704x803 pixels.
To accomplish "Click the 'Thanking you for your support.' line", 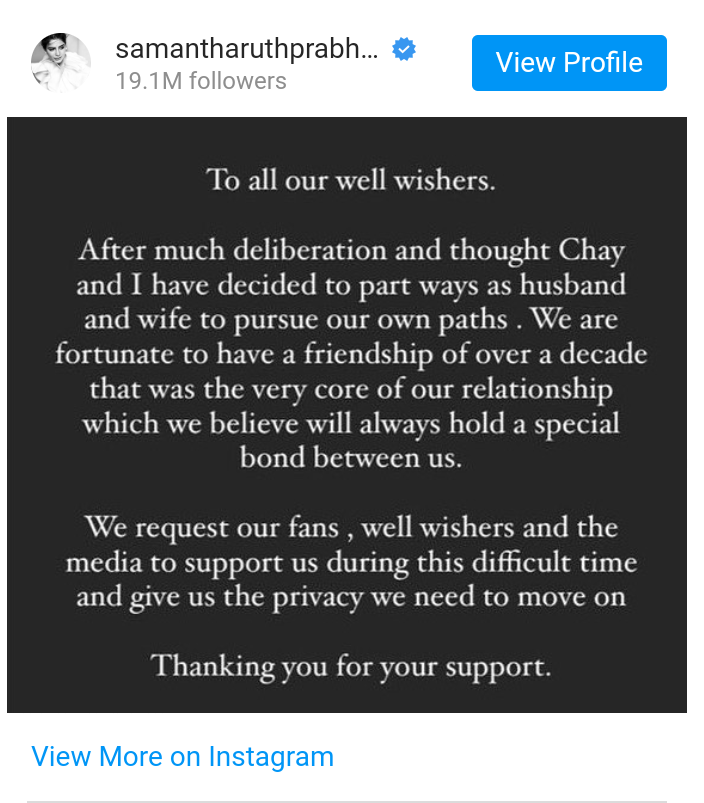I will click(351, 667).
